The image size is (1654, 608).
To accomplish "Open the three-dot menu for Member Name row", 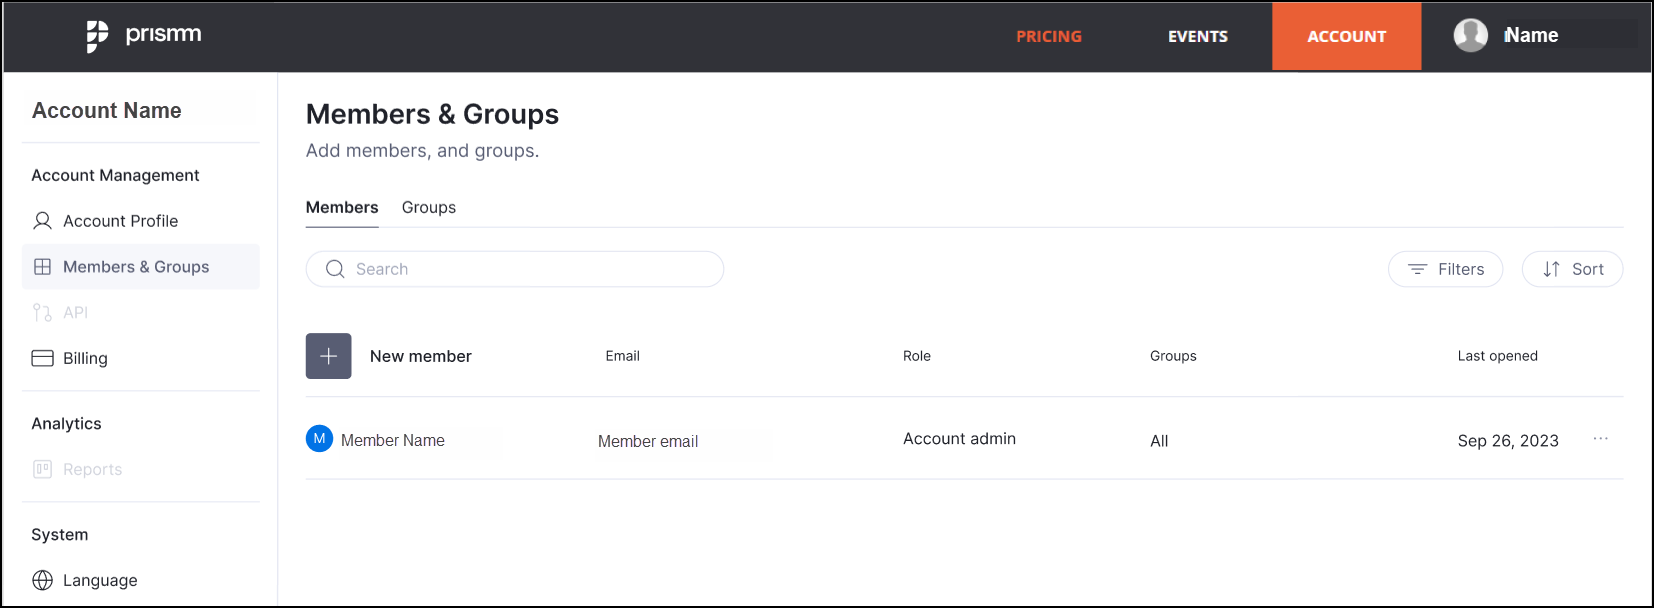I will click(1600, 439).
